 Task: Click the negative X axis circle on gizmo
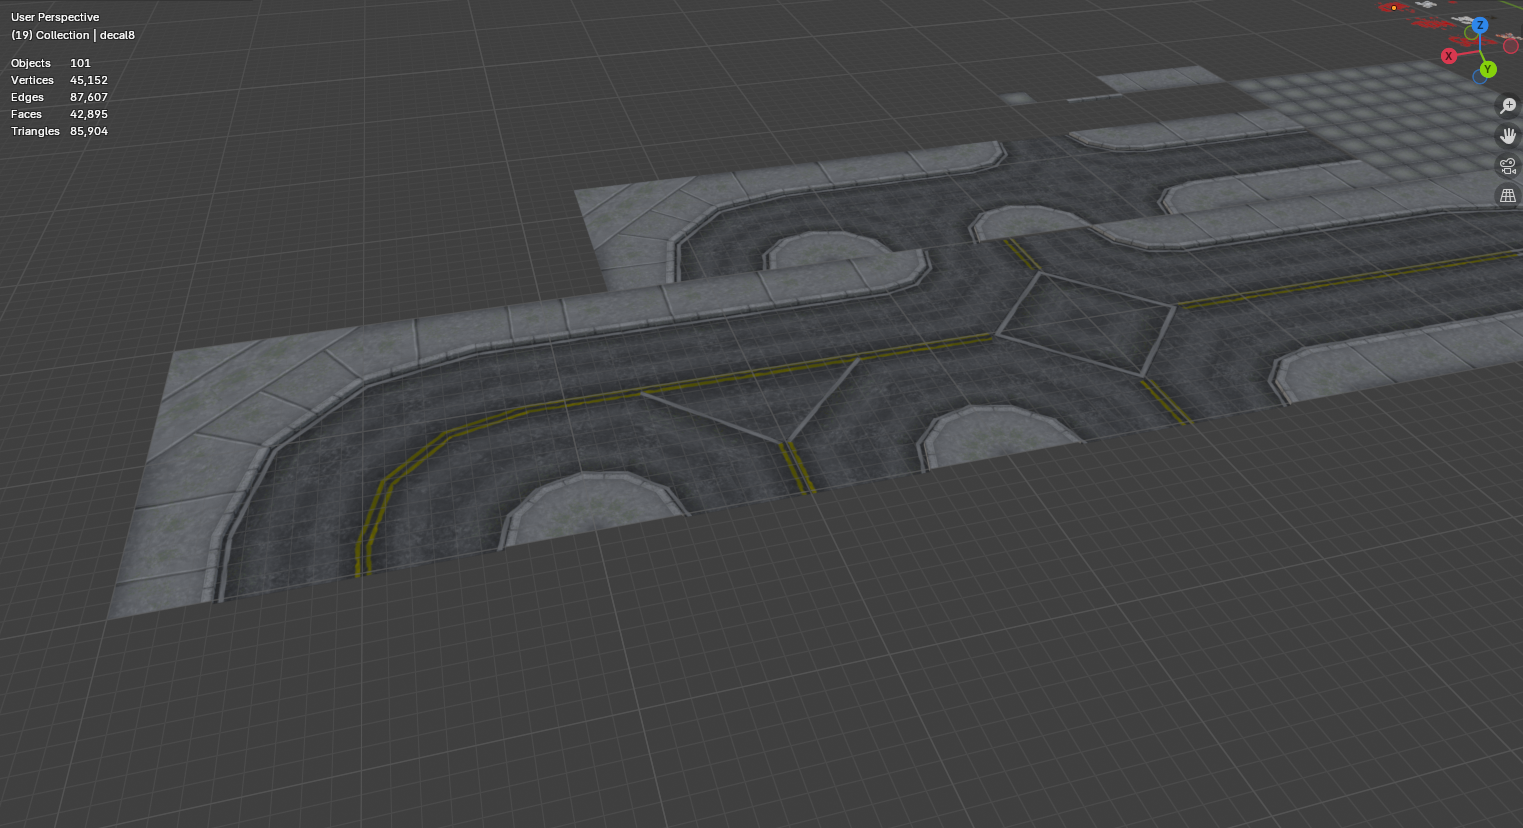(1511, 46)
